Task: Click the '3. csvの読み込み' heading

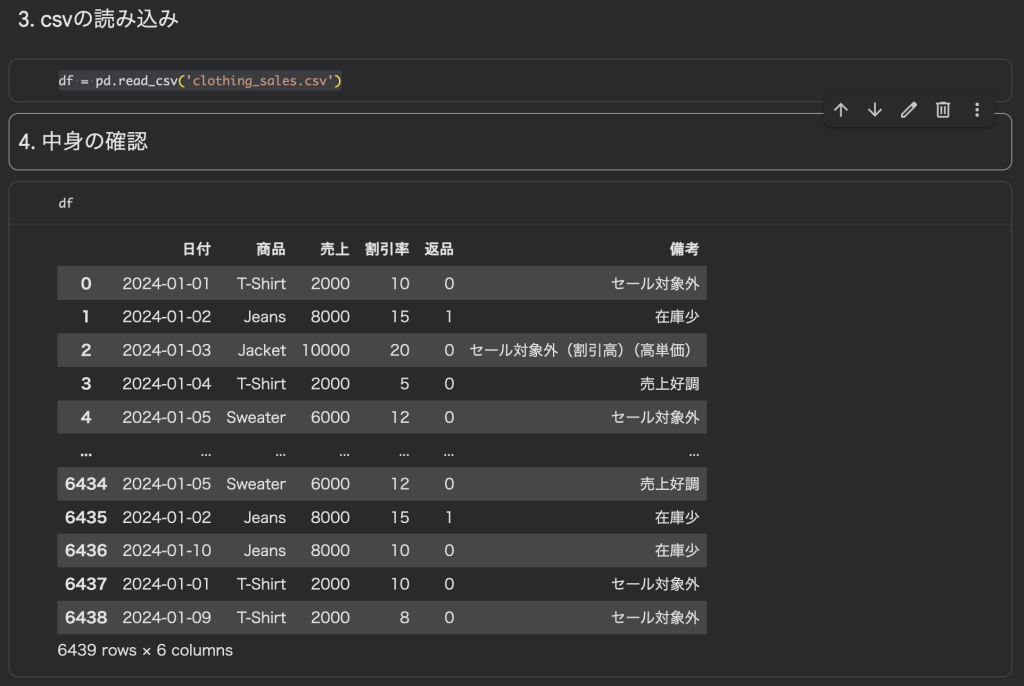Action: [98, 19]
